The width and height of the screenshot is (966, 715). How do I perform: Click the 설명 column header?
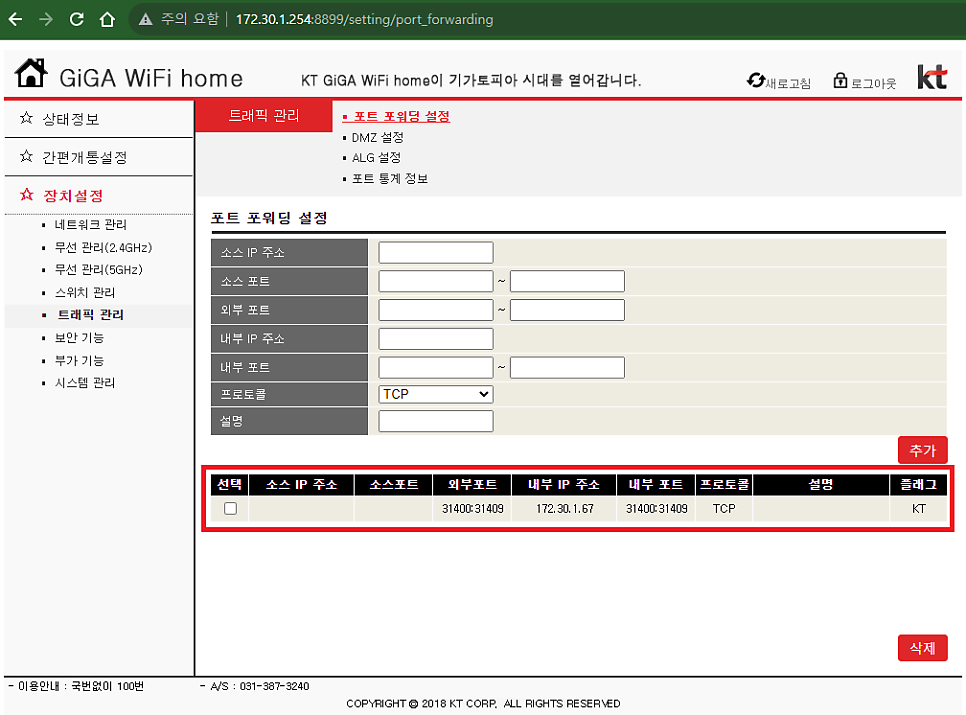coord(821,485)
